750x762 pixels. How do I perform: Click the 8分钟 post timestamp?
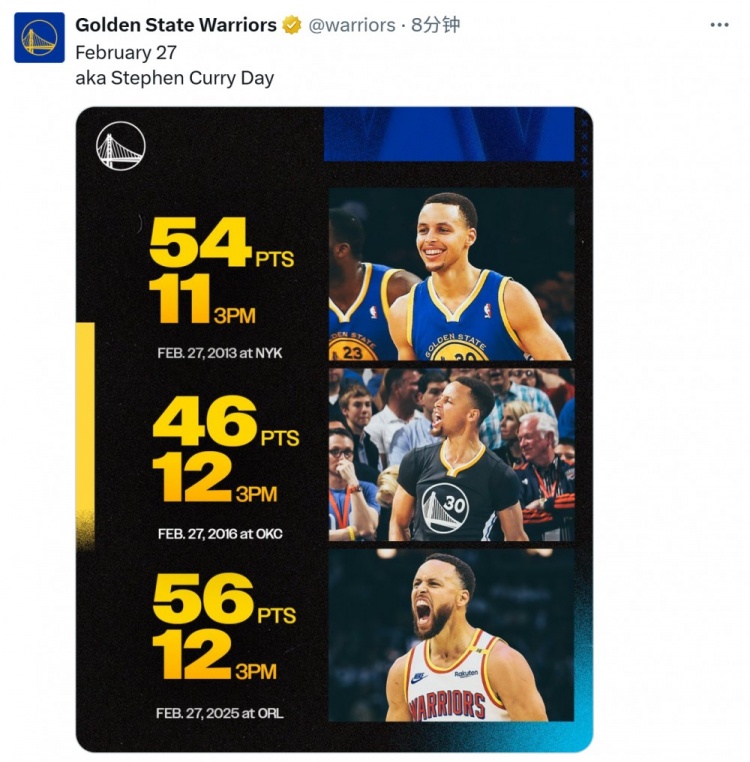pyautogui.click(x=436, y=25)
